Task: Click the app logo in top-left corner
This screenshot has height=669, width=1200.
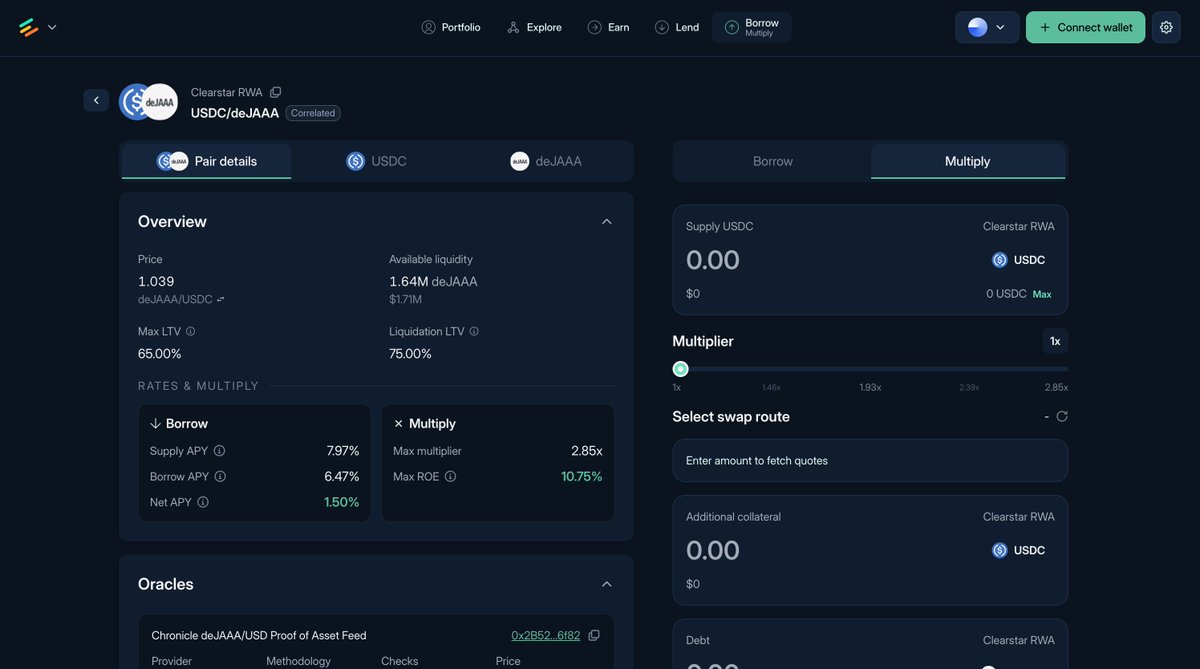Action: click(28, 27)
